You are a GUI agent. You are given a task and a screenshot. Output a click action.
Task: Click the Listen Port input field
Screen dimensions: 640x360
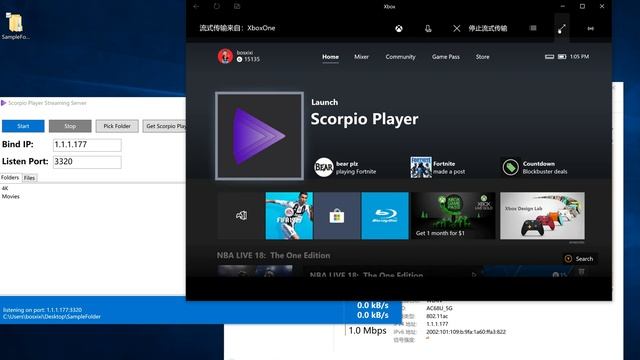click(87, 162)
